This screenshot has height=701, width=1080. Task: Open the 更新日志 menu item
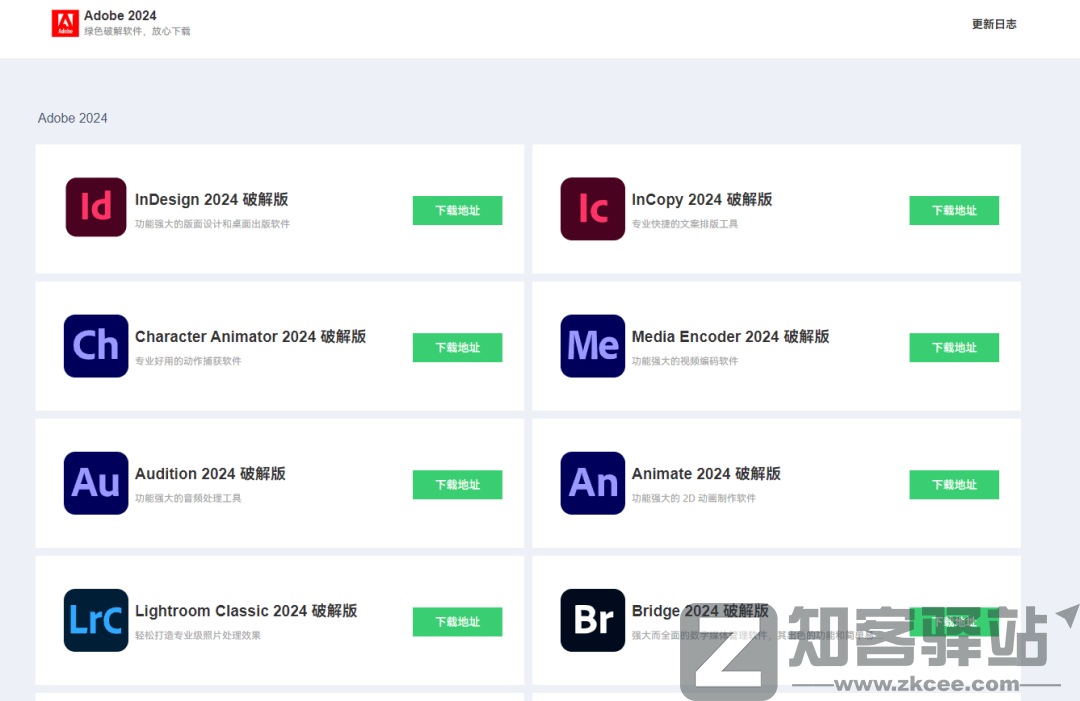coord(993,24)
